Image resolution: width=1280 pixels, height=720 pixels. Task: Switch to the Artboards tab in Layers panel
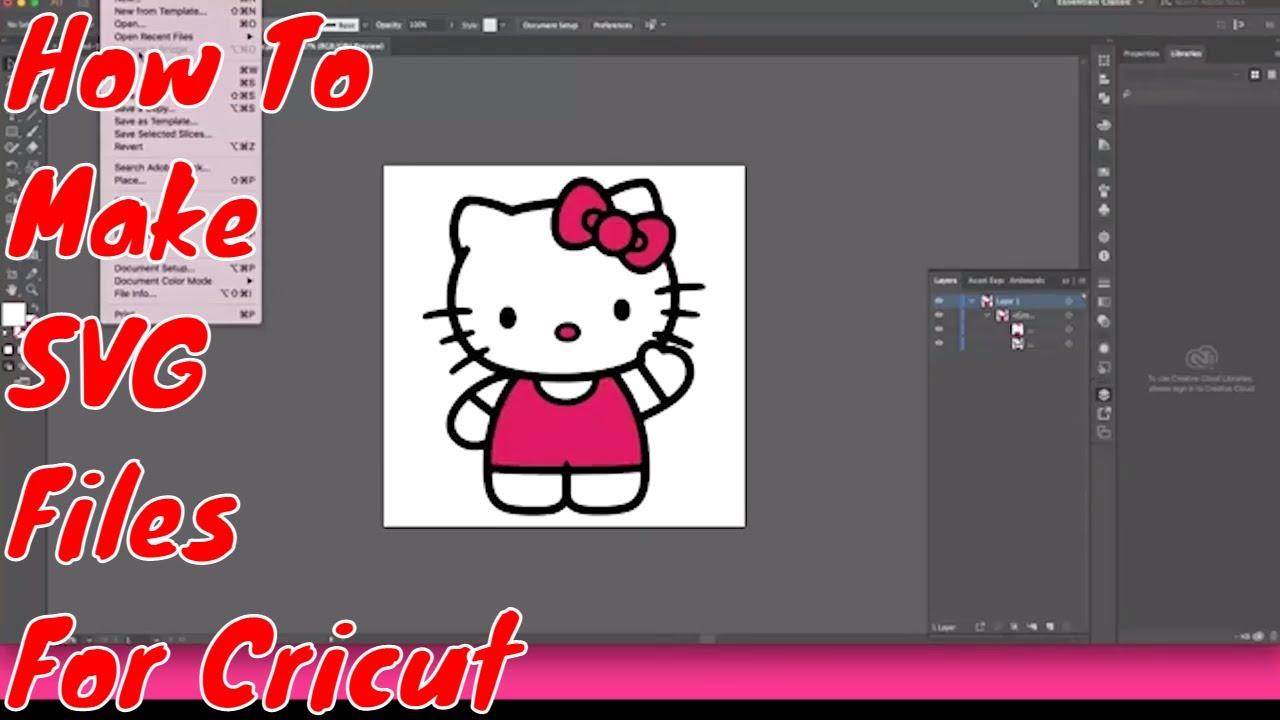(x=1027, y=281)
